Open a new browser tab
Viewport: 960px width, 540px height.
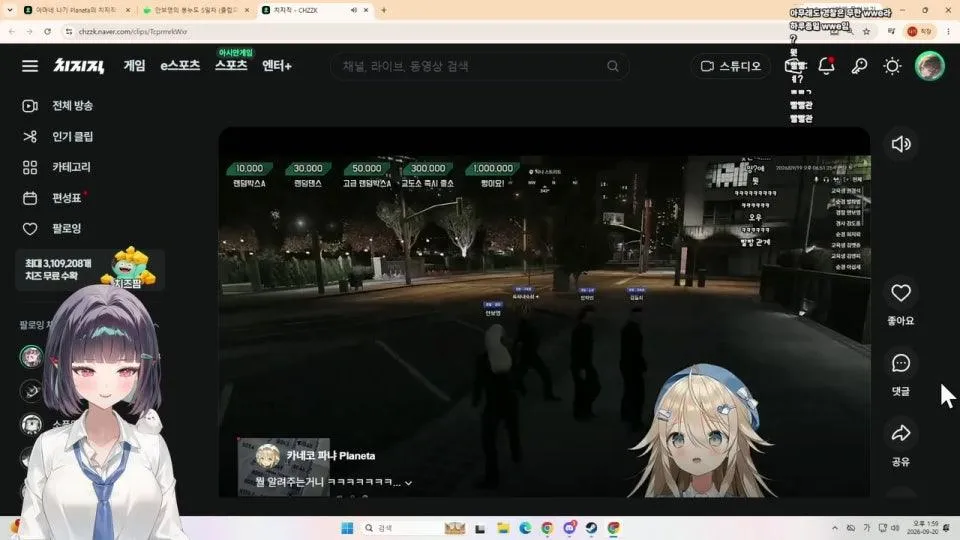384,10
